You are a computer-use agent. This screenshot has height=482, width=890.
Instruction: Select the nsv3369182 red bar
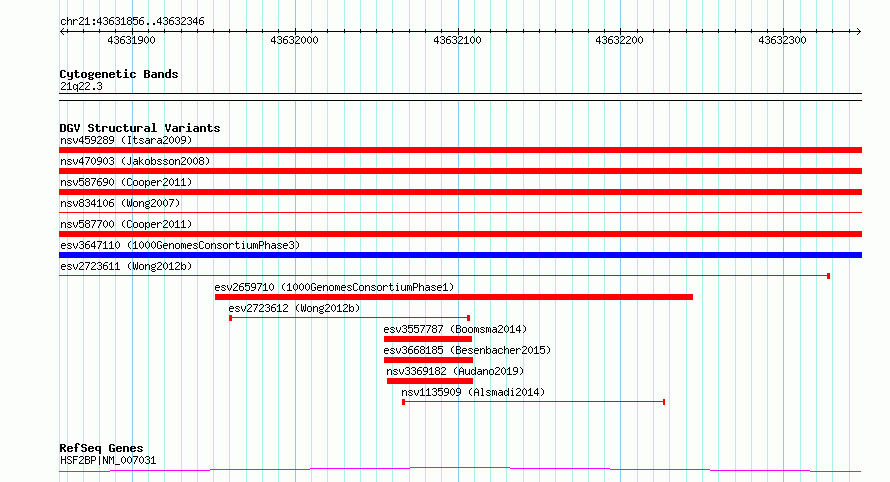point(430,381)
